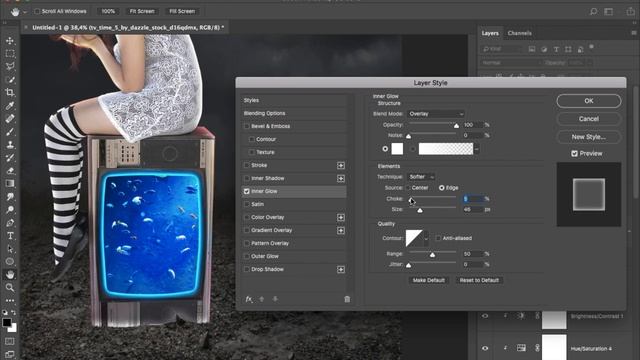The height and width of the screenshot is (360, 640).
Task: Click the Fit Screen button
Action: tap(142, 11)
